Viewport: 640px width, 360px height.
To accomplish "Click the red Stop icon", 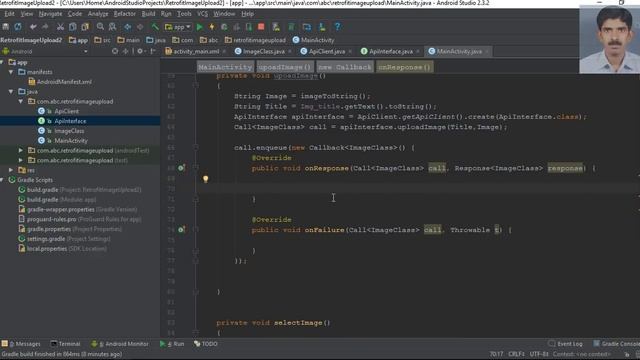I will pyautogui.click(x=261, y=27).
